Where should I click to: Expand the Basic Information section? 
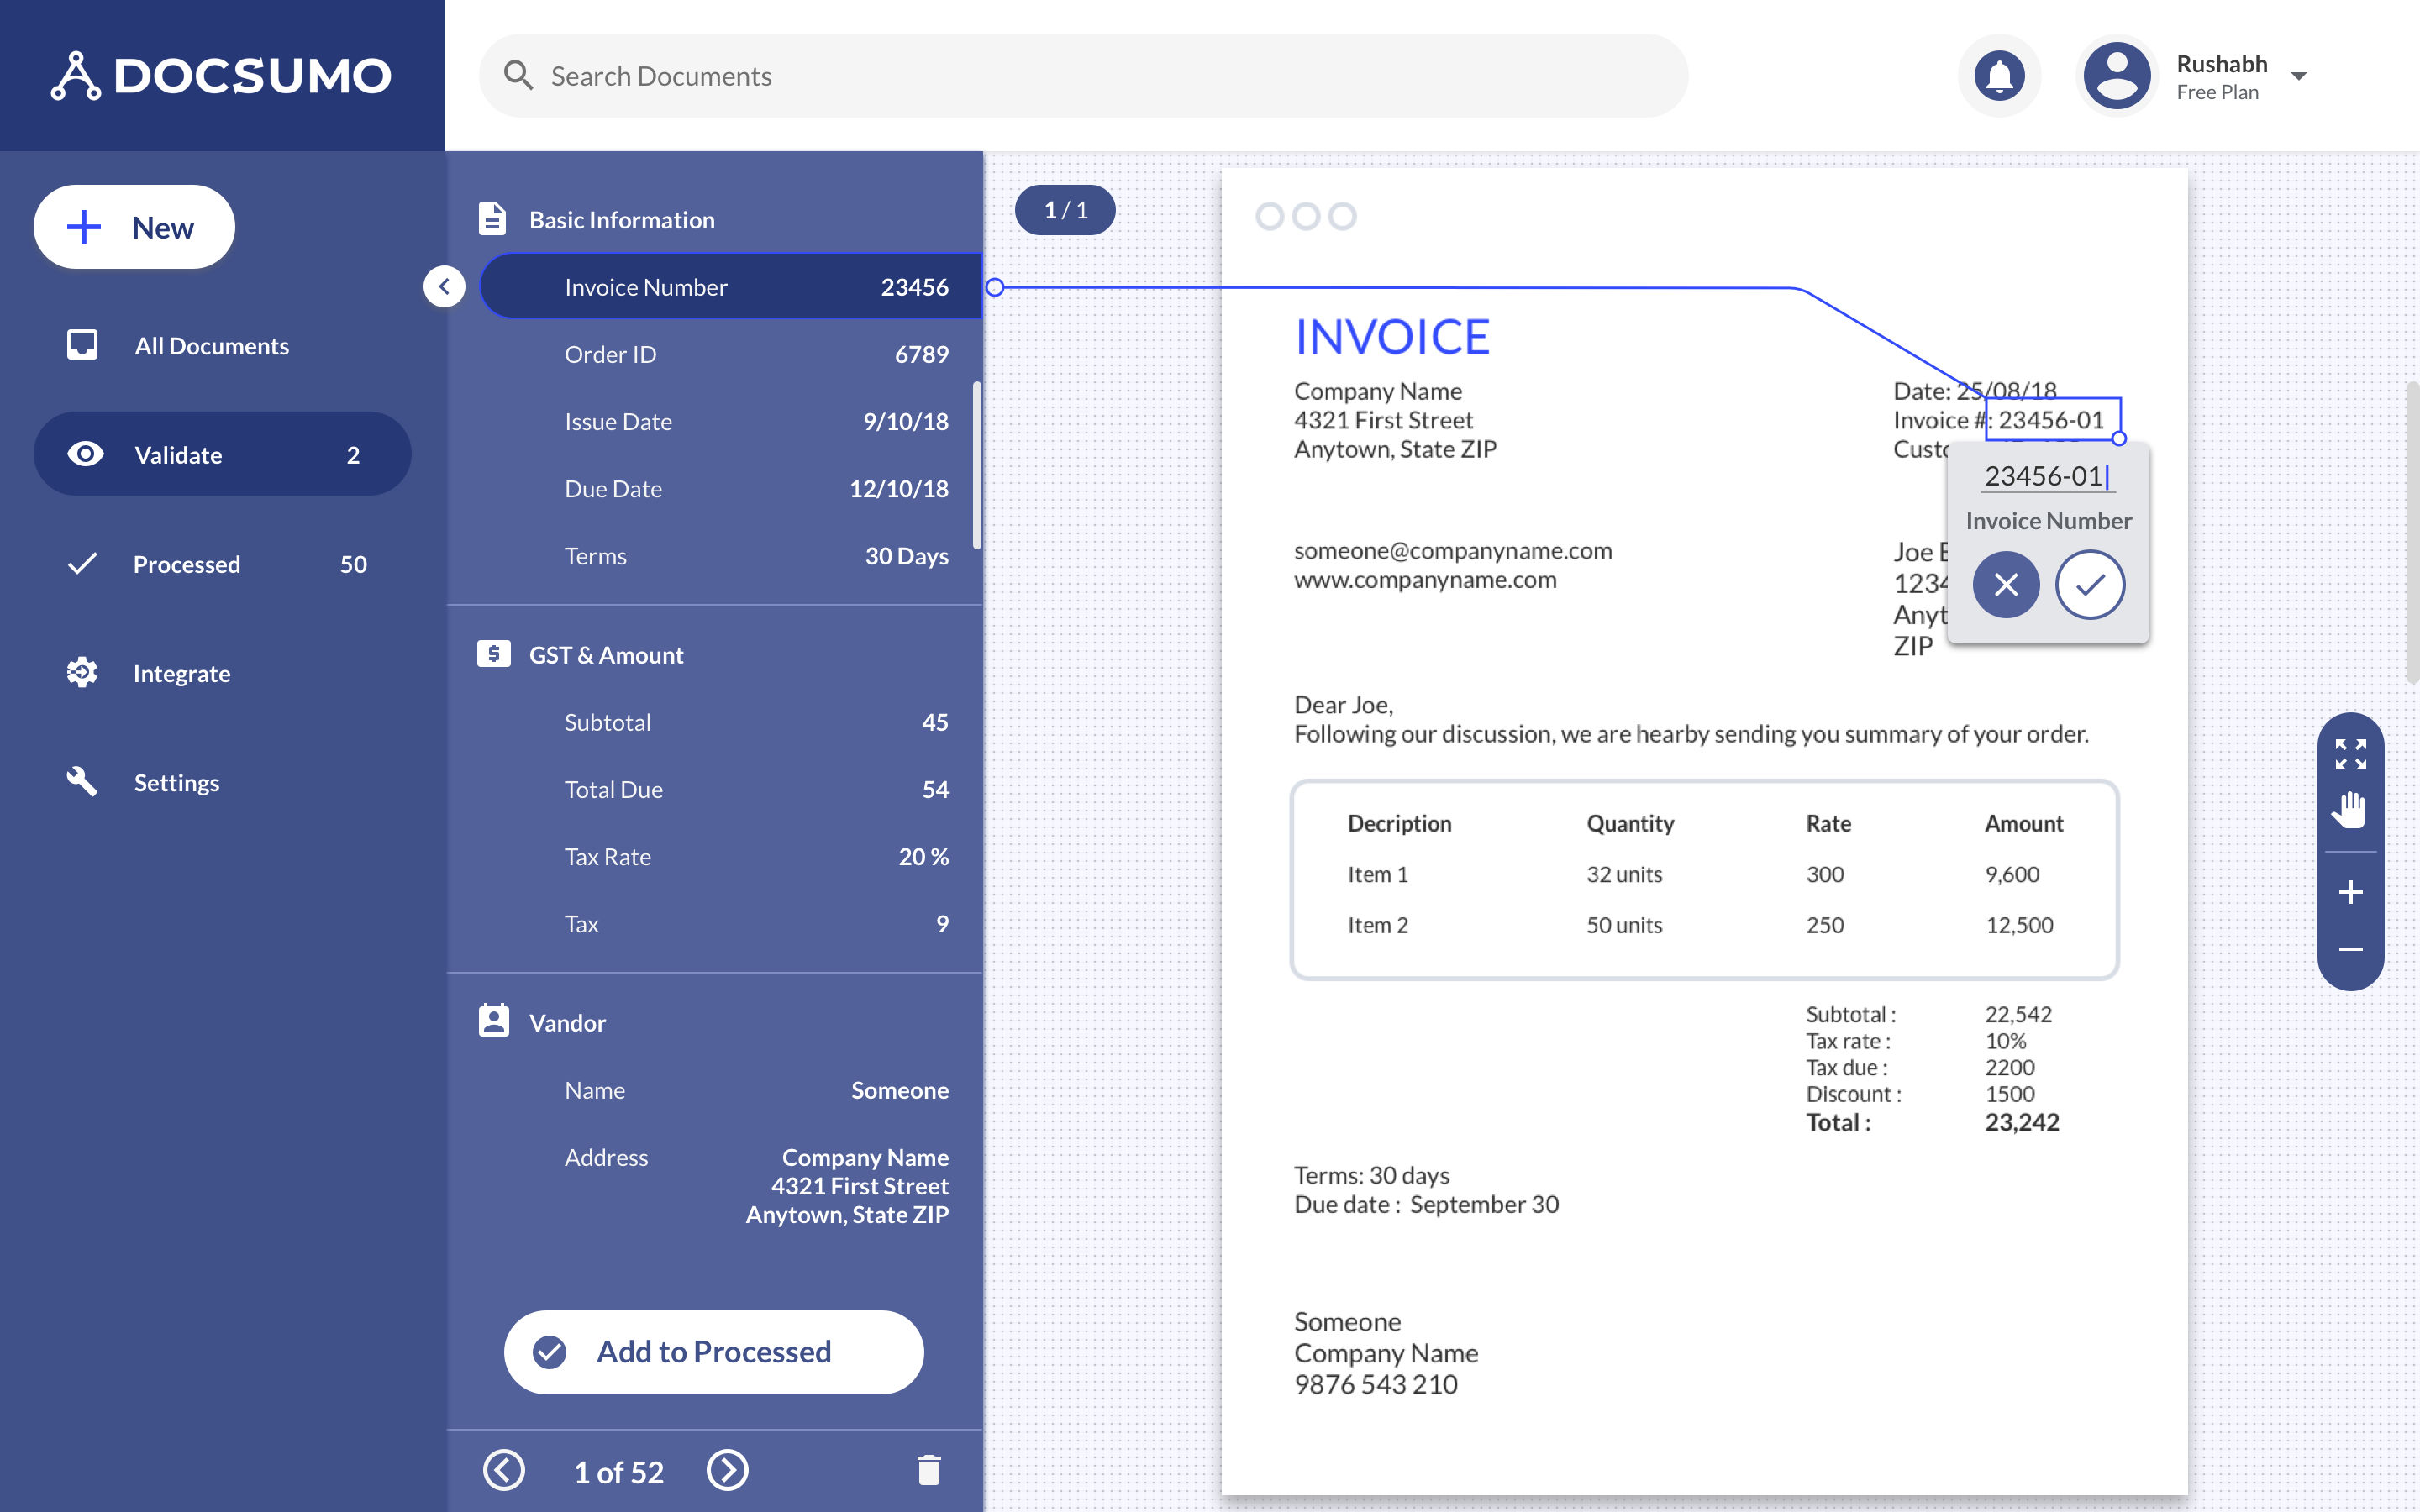coord(622,218)
